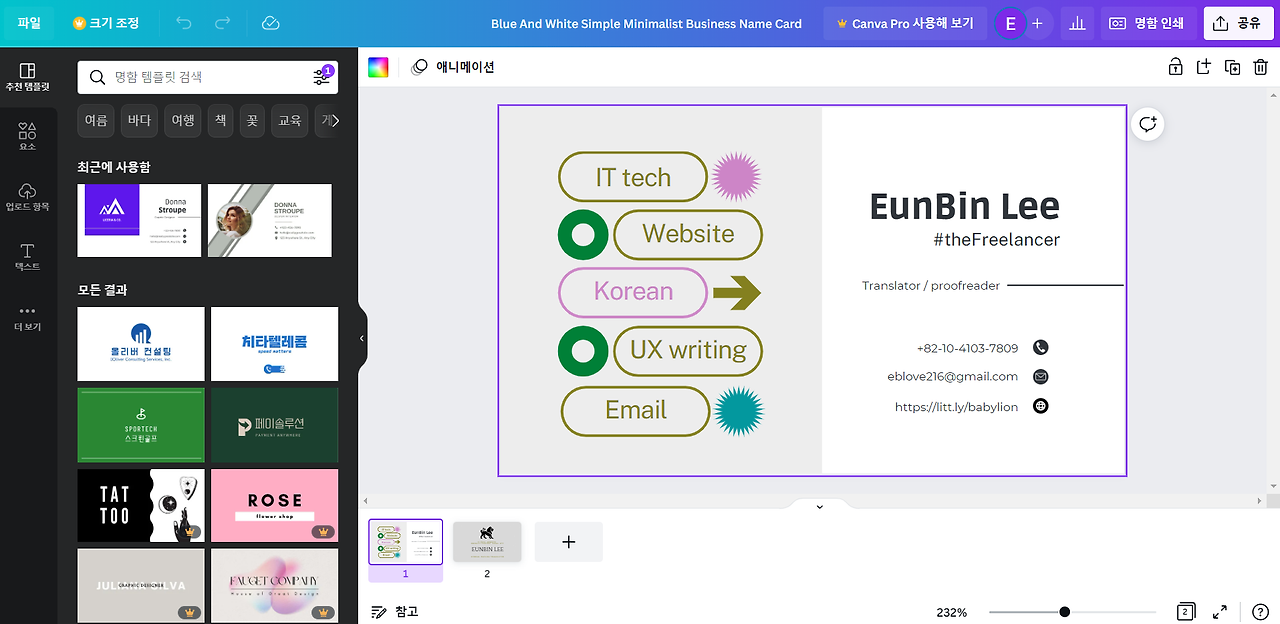
Task: Add a page with plus tile
Action: pyautogui.click(x=569, y=542)
